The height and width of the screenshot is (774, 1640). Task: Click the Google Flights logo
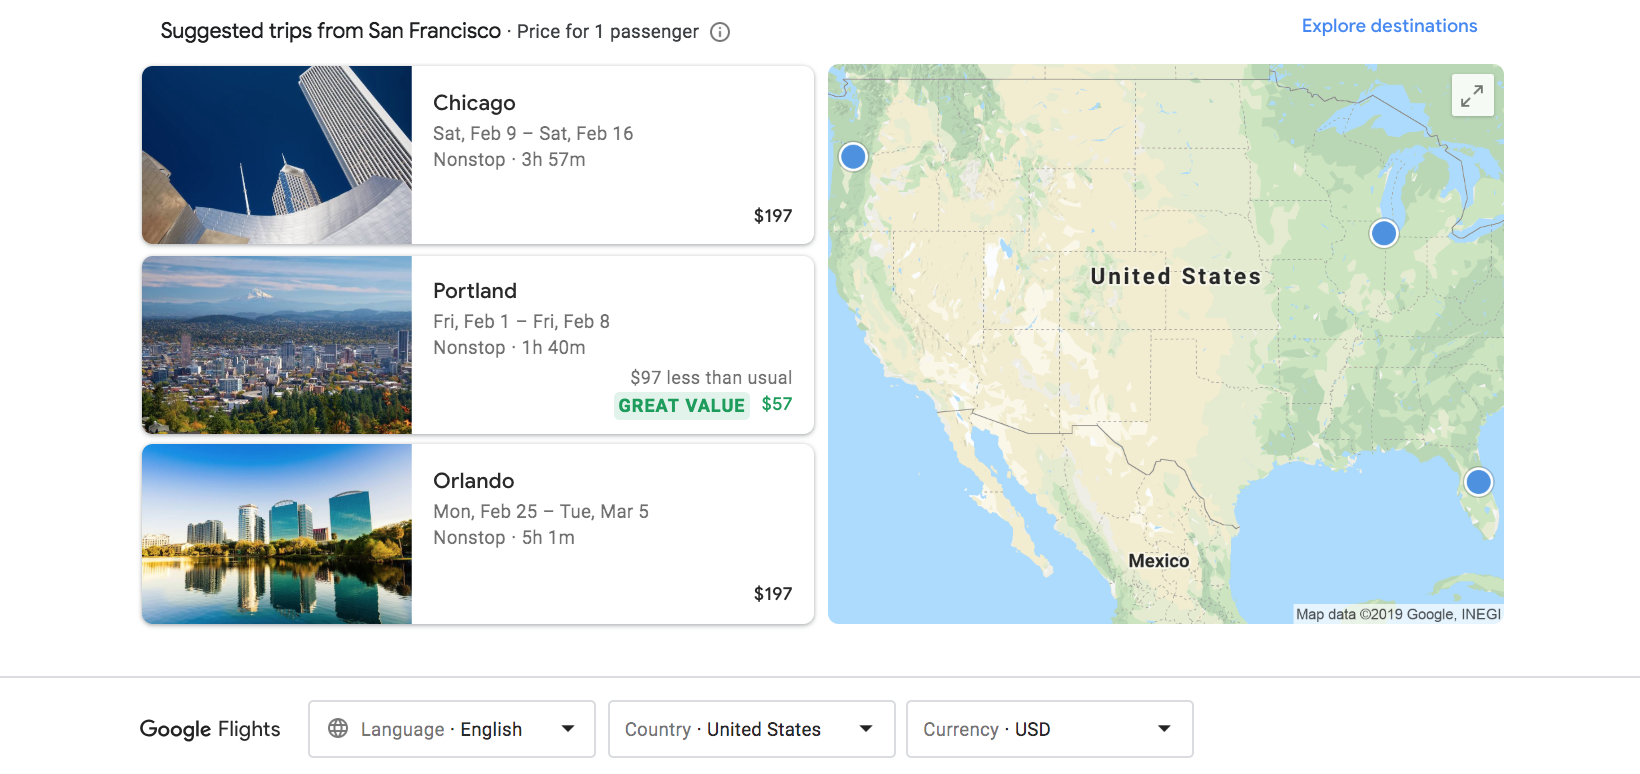click(x=210, y=729)
